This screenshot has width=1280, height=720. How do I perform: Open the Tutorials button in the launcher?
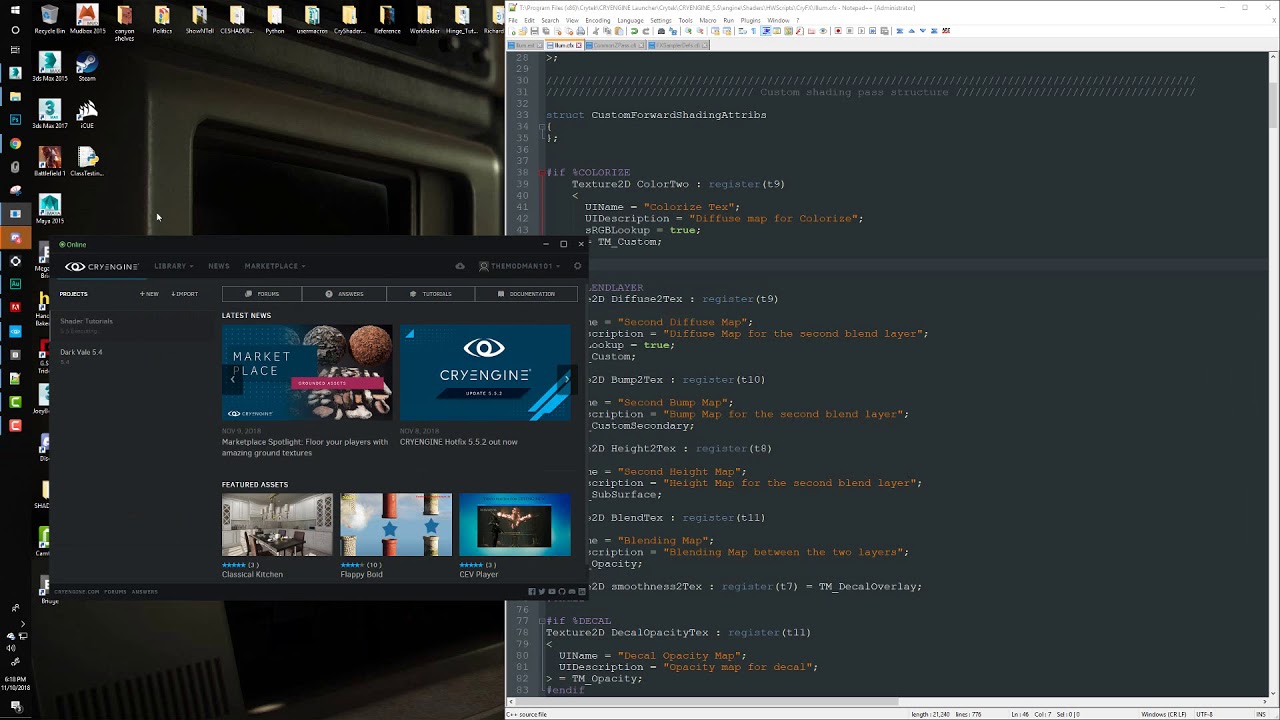coord(431,294)
